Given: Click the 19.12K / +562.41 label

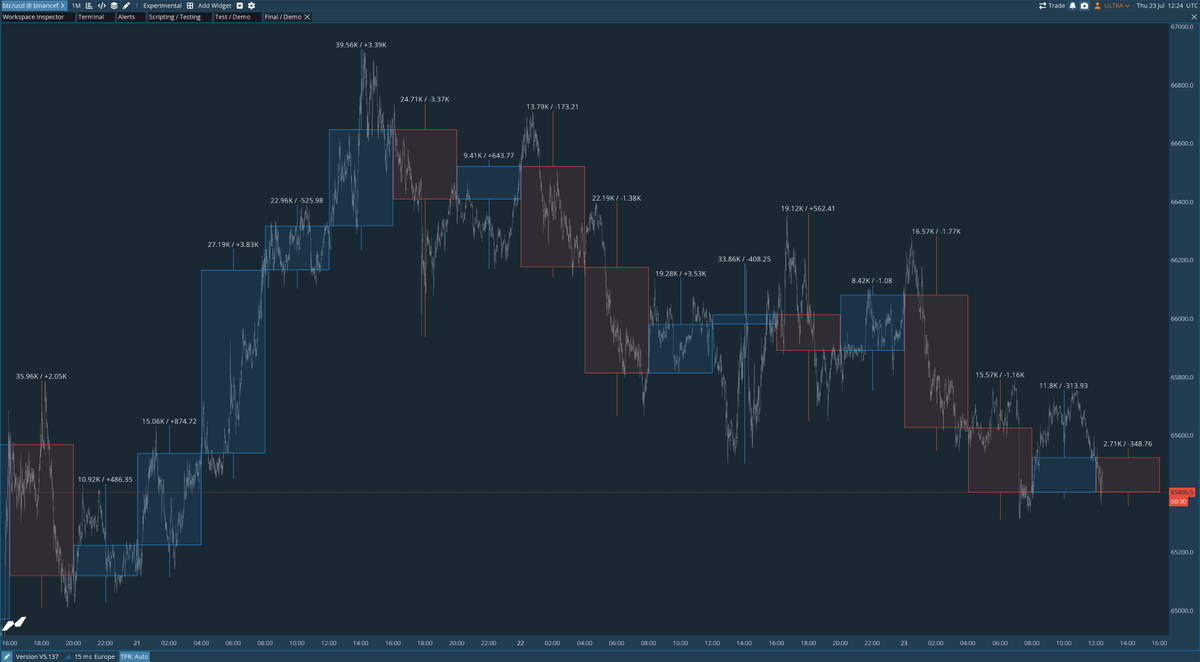Looking at the screenshot, I should 808,208.
